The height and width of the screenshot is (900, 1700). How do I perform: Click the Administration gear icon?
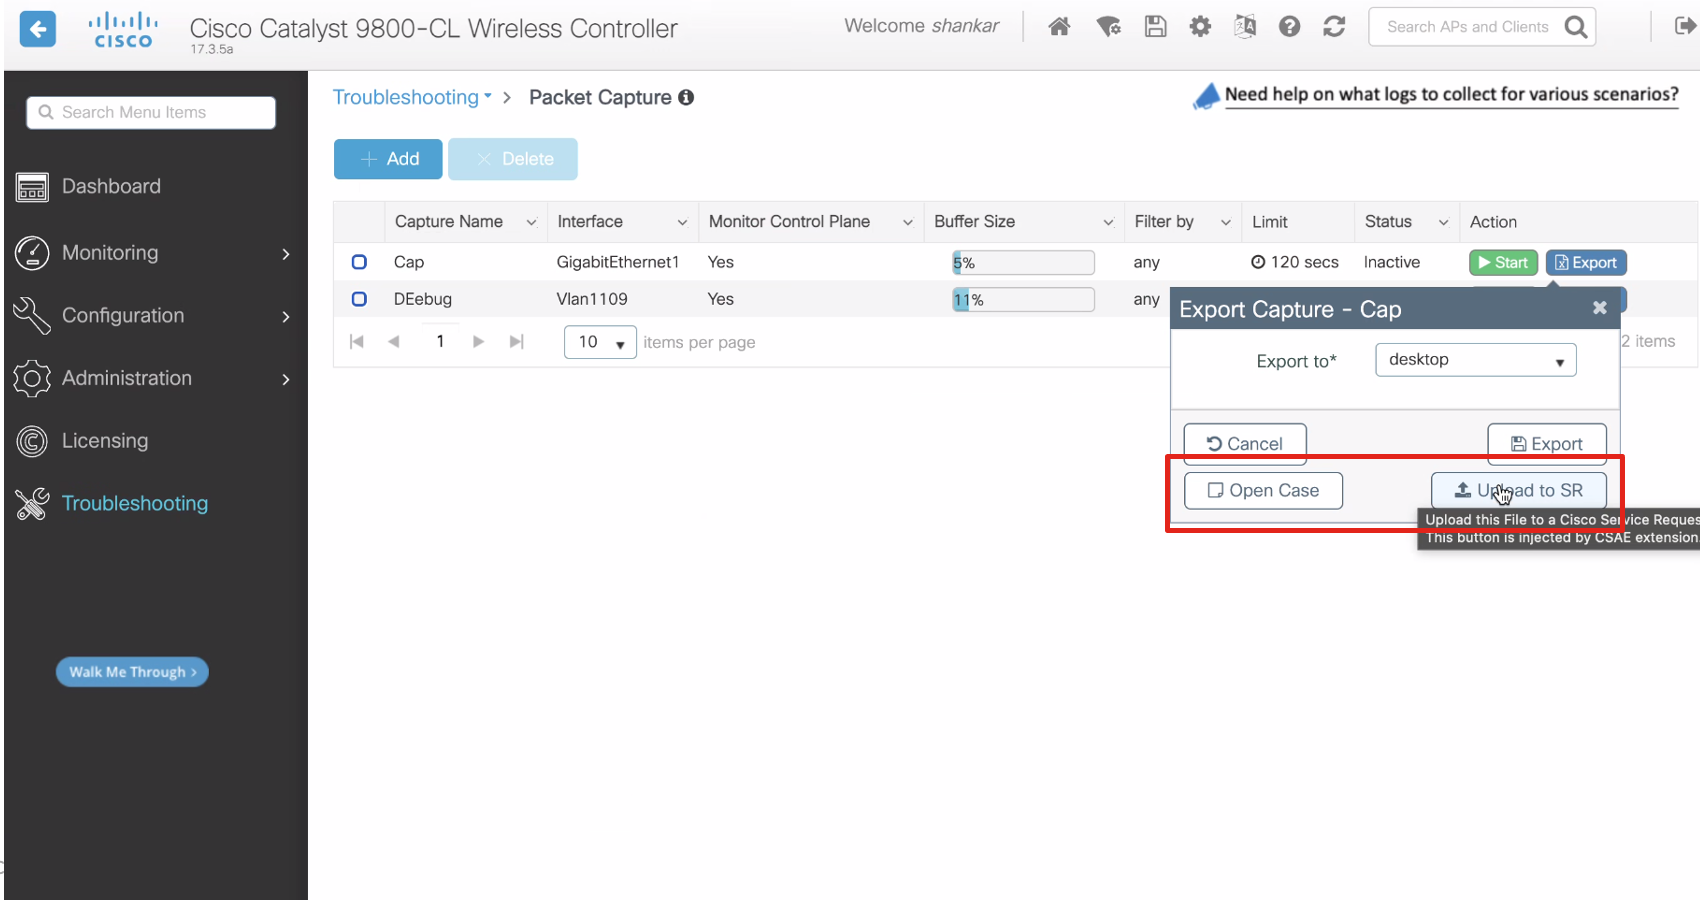[32, 378]
